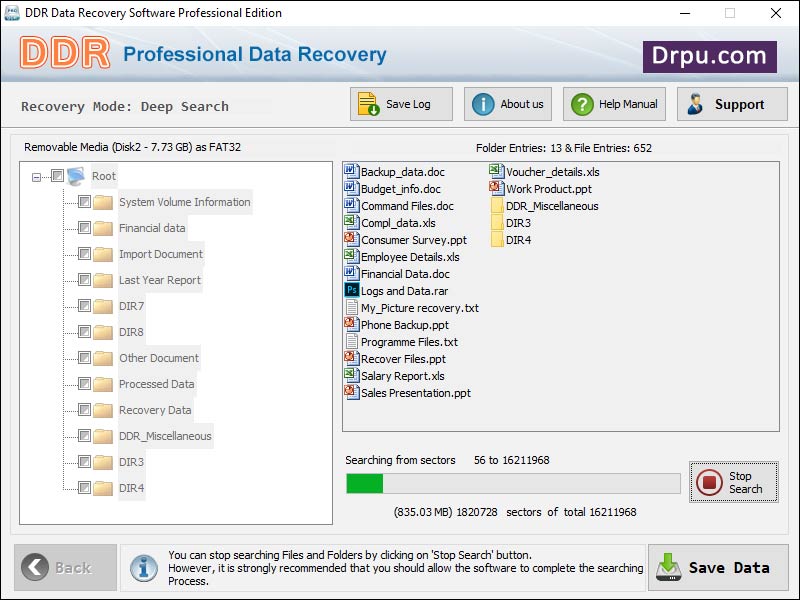Close the DDR Data Recovery window
This screenshot has height=600, width=800.
[776, 13]
